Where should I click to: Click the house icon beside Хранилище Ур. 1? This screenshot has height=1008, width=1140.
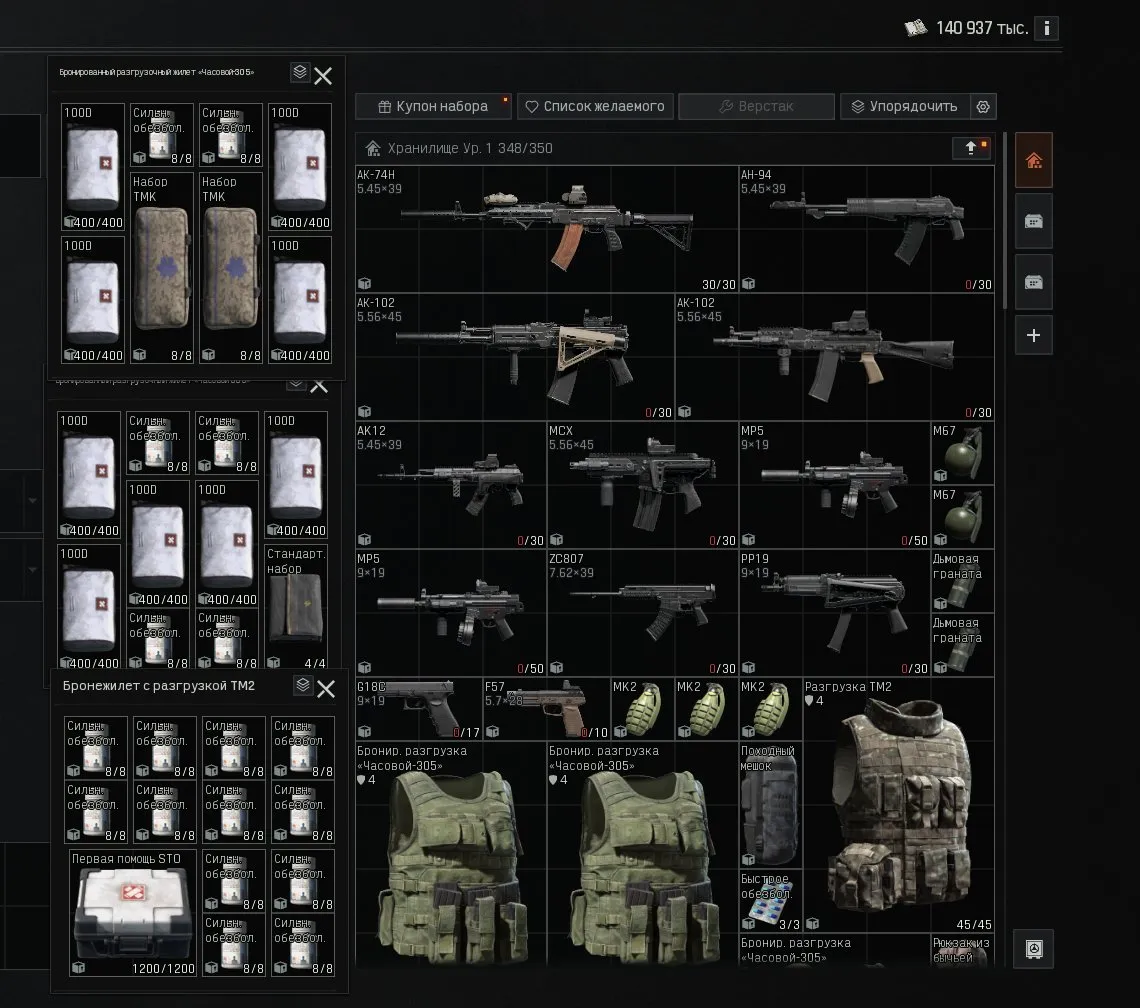click(x=373, y=148)
